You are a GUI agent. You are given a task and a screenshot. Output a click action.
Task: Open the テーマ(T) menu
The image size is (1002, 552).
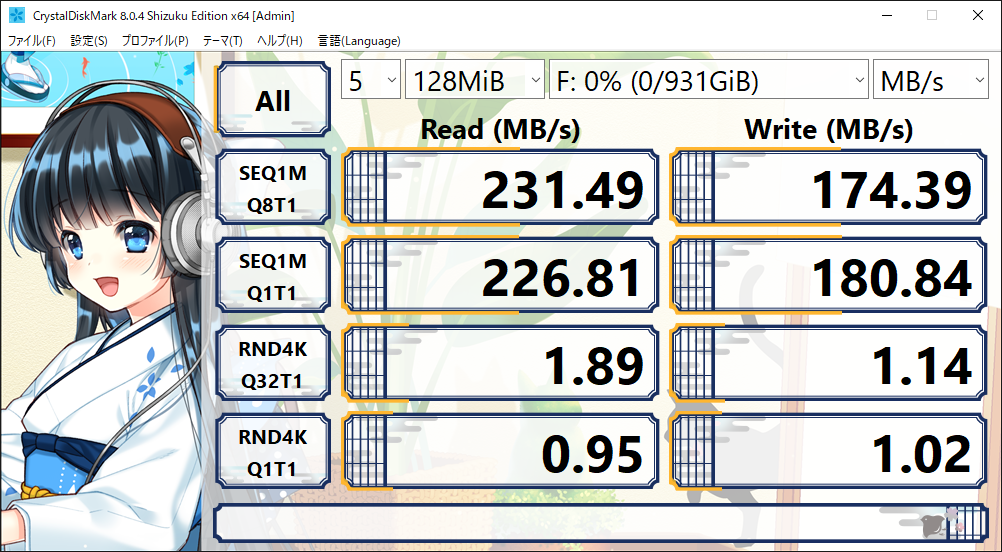pos(222,41)
